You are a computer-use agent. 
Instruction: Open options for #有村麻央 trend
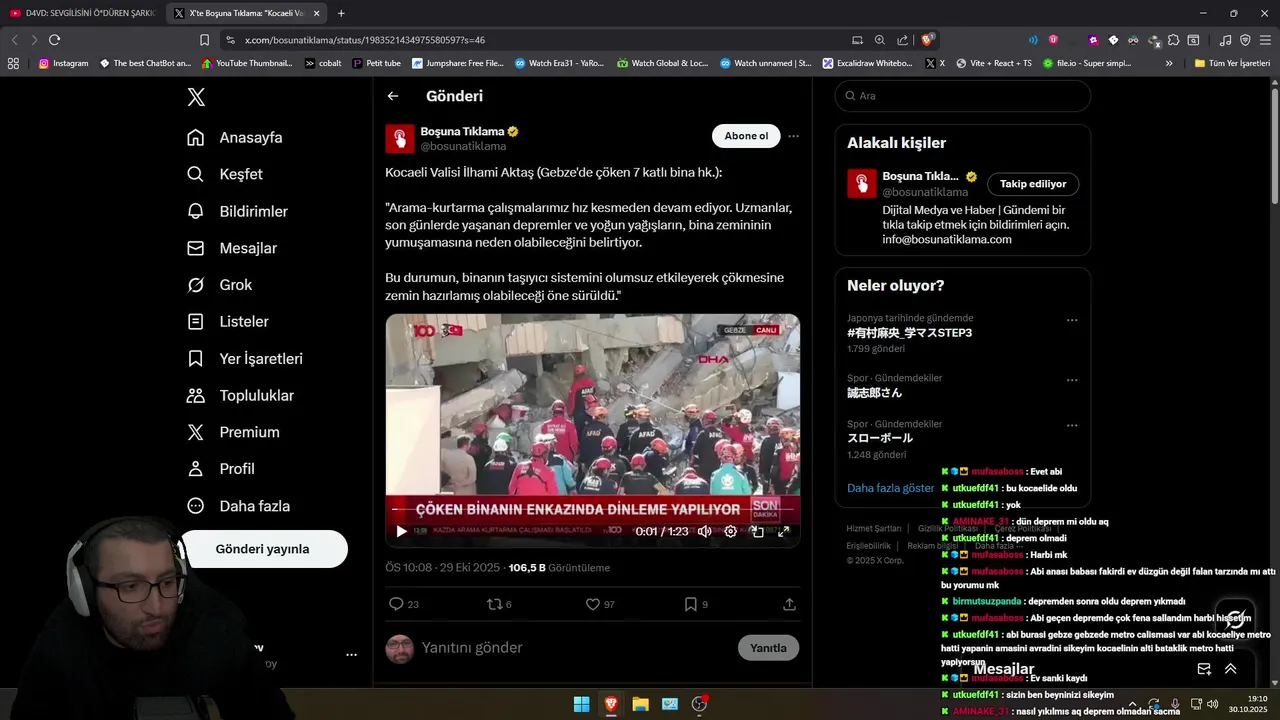[1072, 320]
